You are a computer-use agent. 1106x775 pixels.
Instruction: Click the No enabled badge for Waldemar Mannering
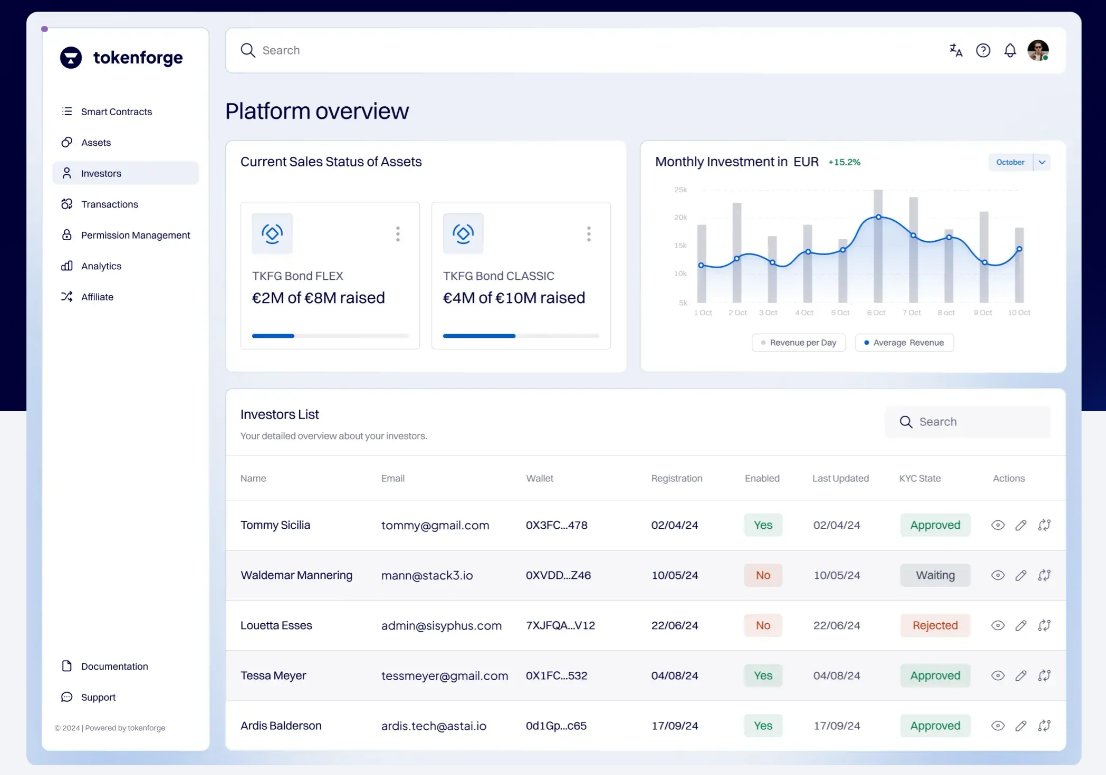pos(763,575)
